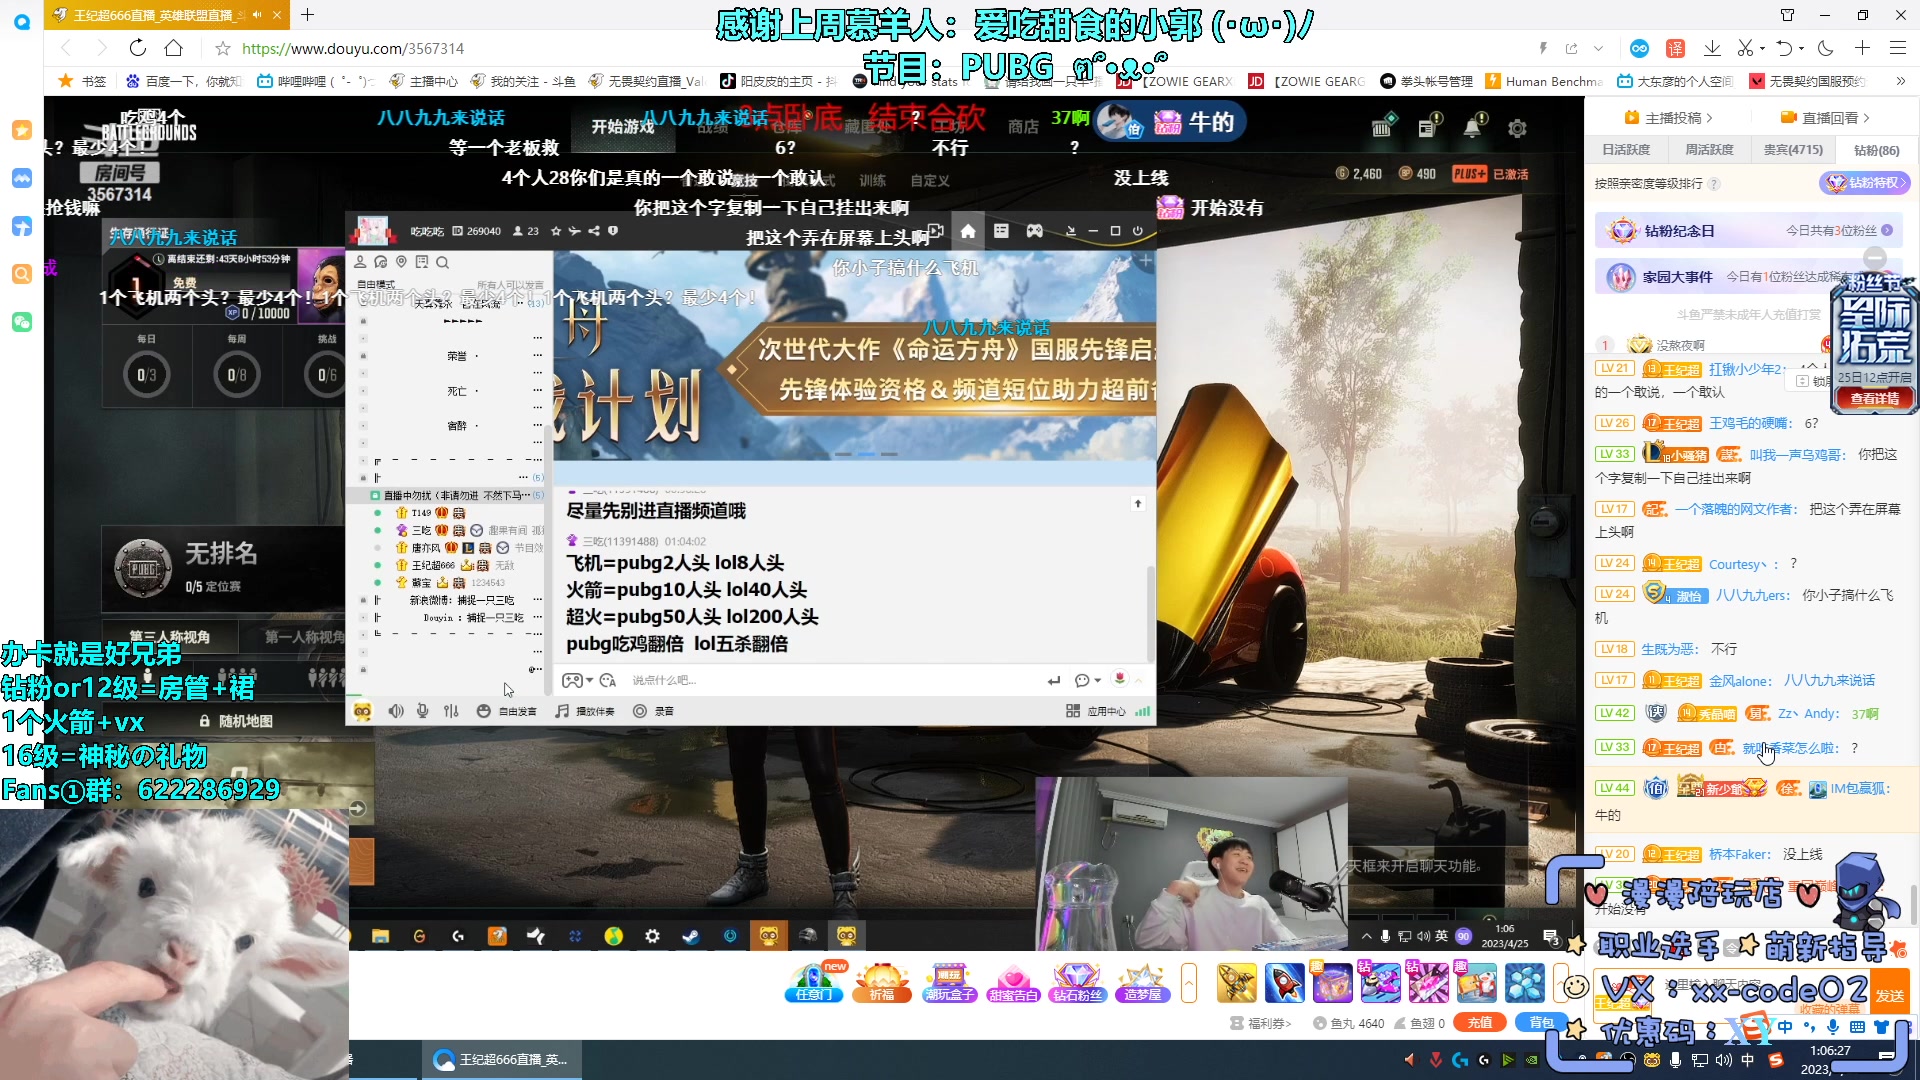The image size is (1920, 1080).
Task: Open a new browser tab
Action: (x=308, y=15)
